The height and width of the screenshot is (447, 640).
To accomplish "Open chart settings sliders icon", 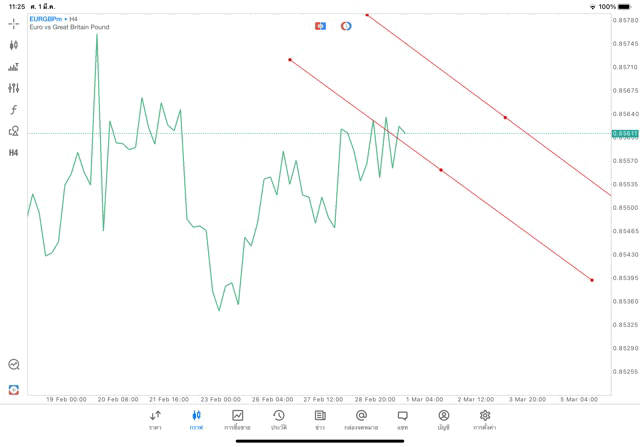I will 14,88.
